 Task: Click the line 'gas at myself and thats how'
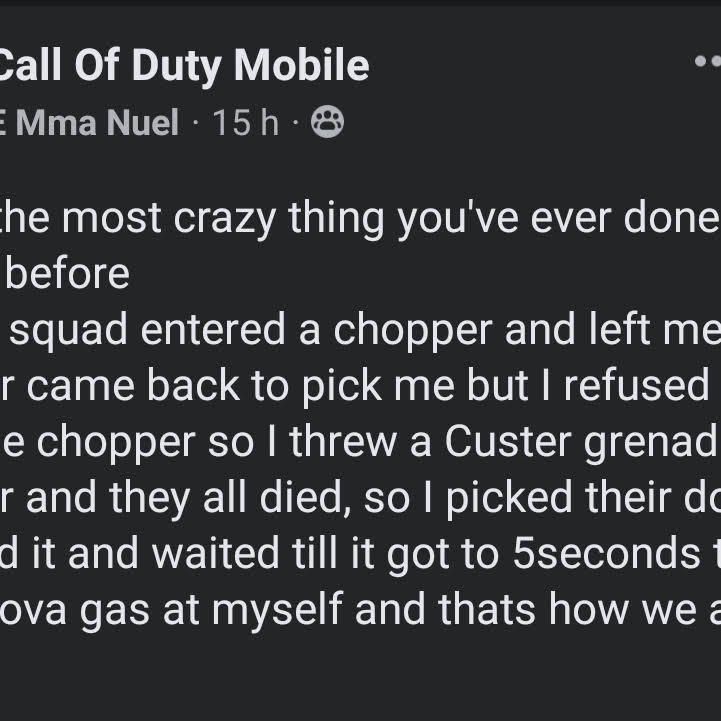click(360, 610)
